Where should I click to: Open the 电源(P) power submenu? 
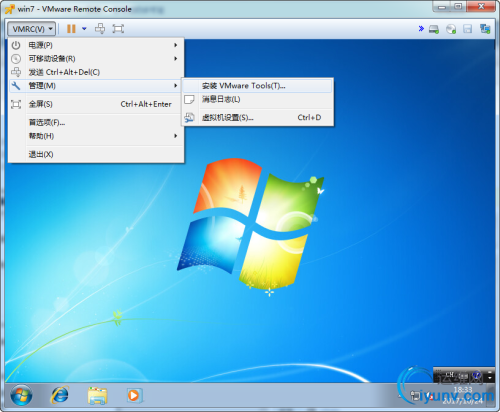[x=96, y=45]
